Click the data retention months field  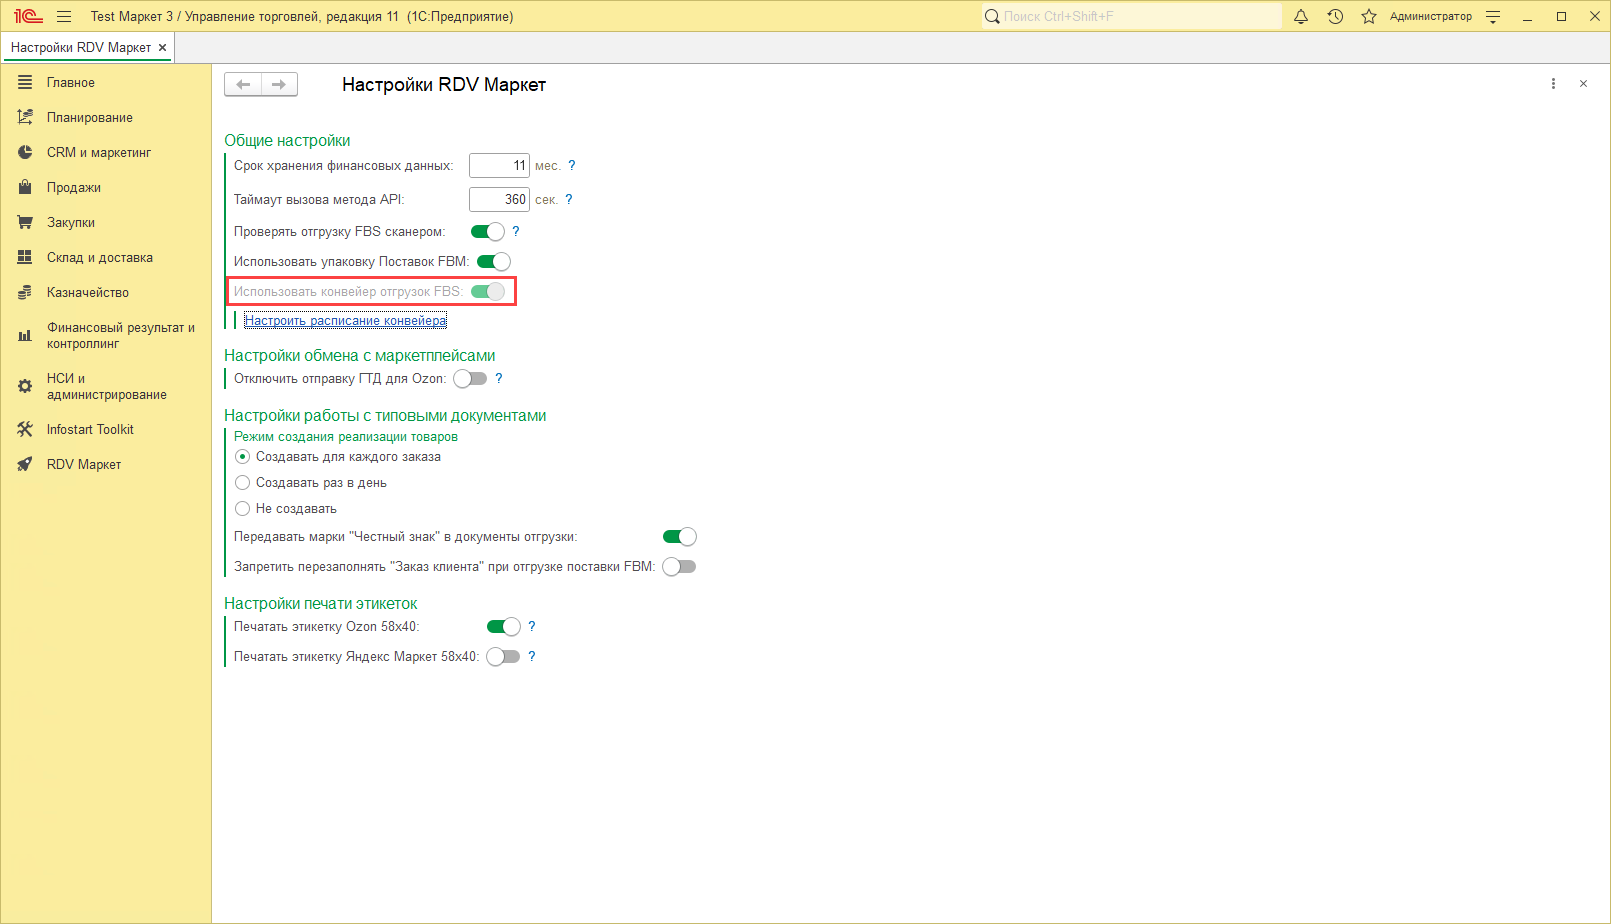point(499,166)
